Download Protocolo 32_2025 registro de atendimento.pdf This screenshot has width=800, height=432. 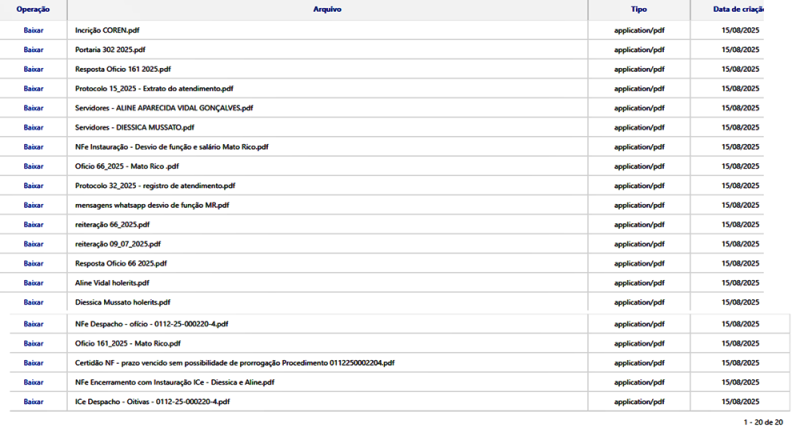coord(33,186)
